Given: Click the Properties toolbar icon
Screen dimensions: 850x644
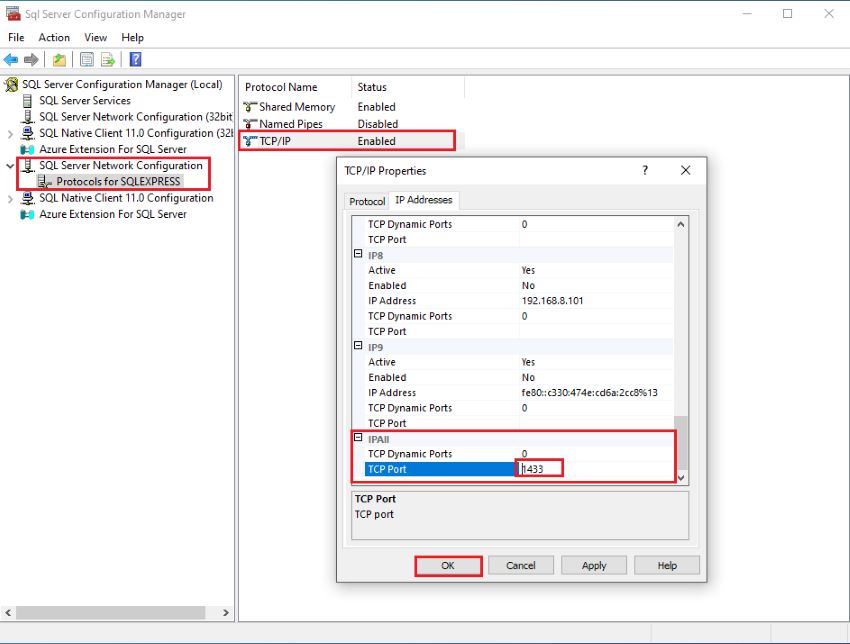Looking at the screenshot, I should point(87,60).
